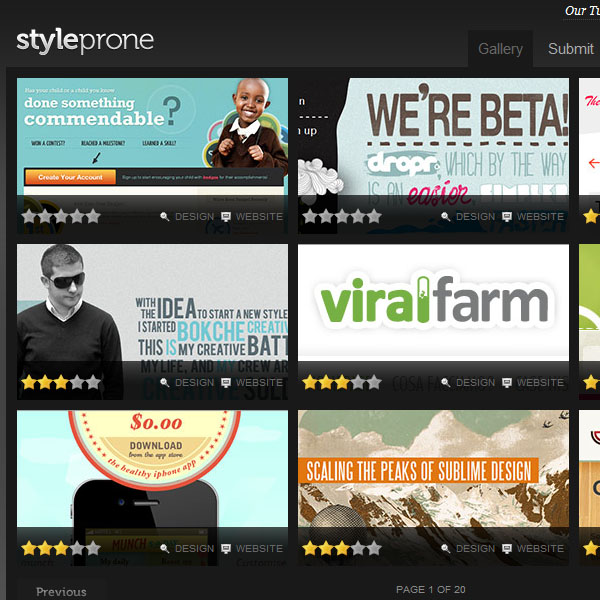Viewport: 600px width, 600px height.
Task: Rate Scaling Peaks card five stars
Action: pyautogui.click(x=374, y=548)
